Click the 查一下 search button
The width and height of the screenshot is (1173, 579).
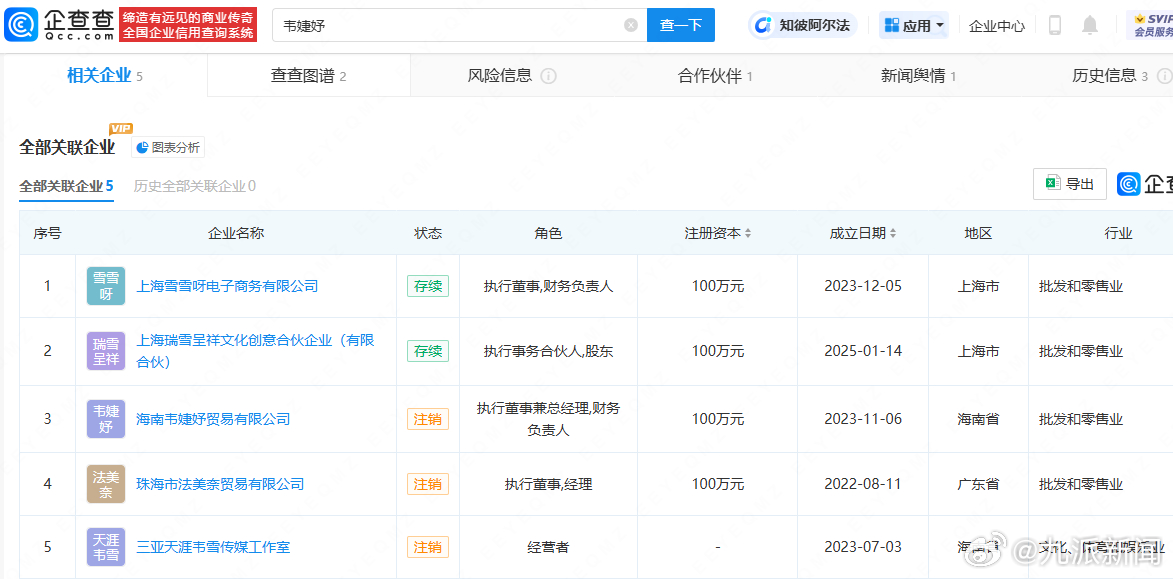click(x=681, y=25)
